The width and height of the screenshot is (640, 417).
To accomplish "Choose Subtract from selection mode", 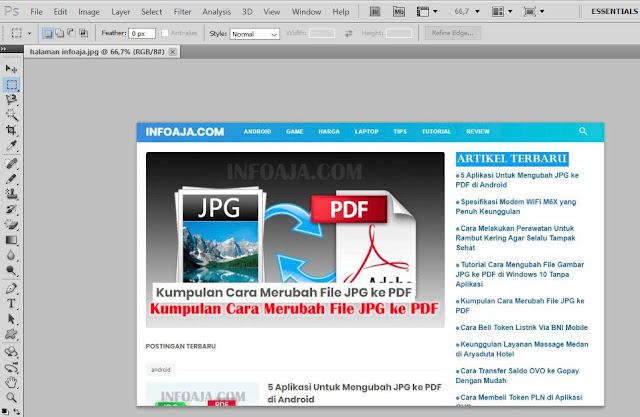I will tap(71, 33).
